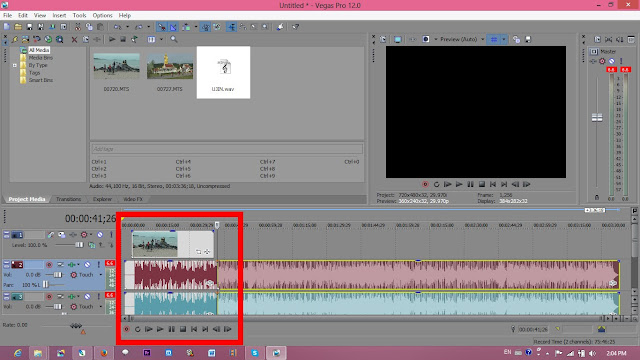Click Interactive Tutorials icon in main toolbar
The image size is (640, 360).
click(x=280, y=27)
